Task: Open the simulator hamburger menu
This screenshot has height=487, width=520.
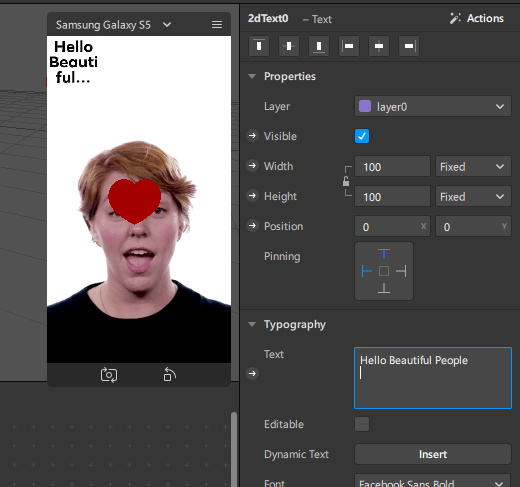Action: coord(217,25)
